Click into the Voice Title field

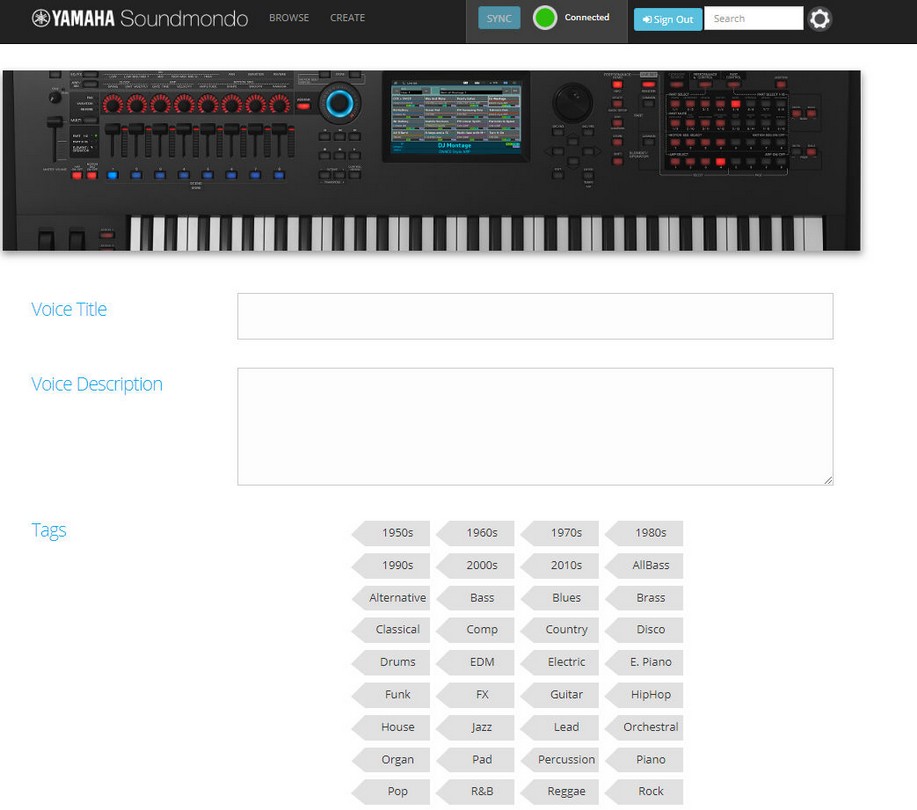[535, 316]
